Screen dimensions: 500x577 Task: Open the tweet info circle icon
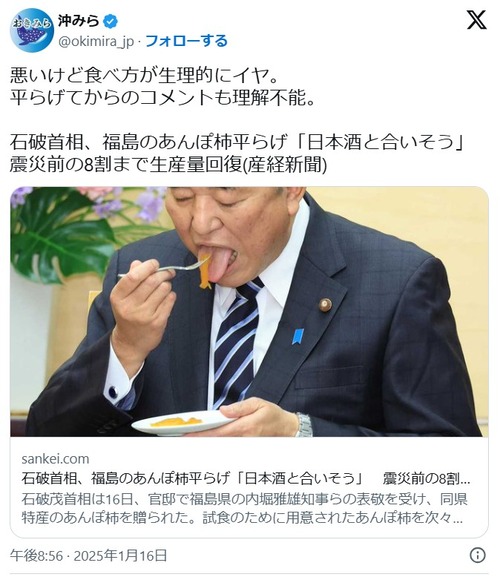[x=478, y=555]
